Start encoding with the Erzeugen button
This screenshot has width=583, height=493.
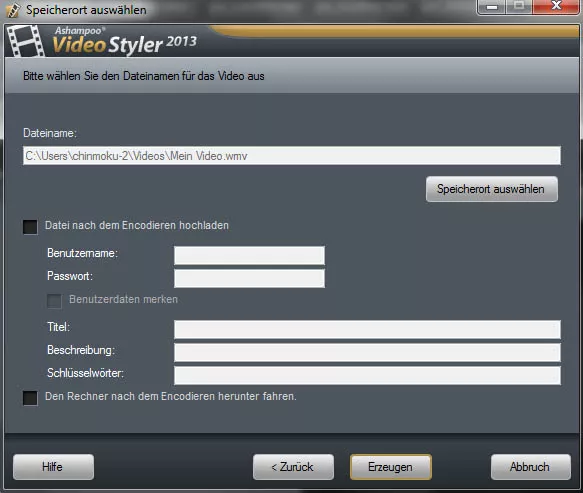[x=391, y=467]
